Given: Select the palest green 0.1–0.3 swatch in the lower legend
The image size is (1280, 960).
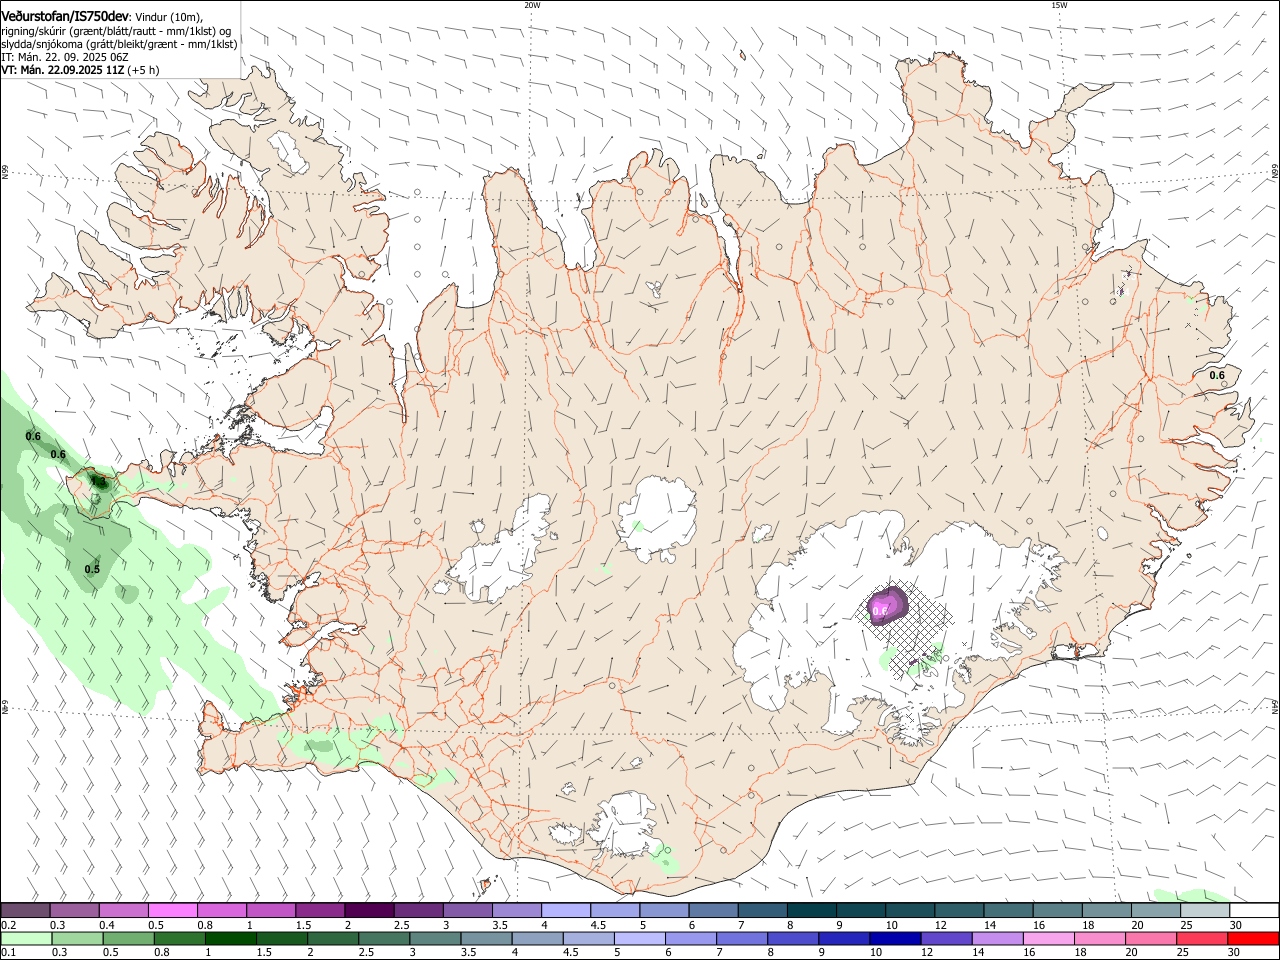Looking at the screenshot, I should 25,938.
